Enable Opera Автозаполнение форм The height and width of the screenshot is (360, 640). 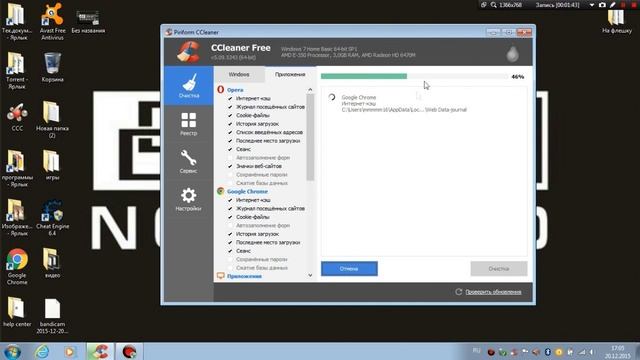click(x=230, y=158)
